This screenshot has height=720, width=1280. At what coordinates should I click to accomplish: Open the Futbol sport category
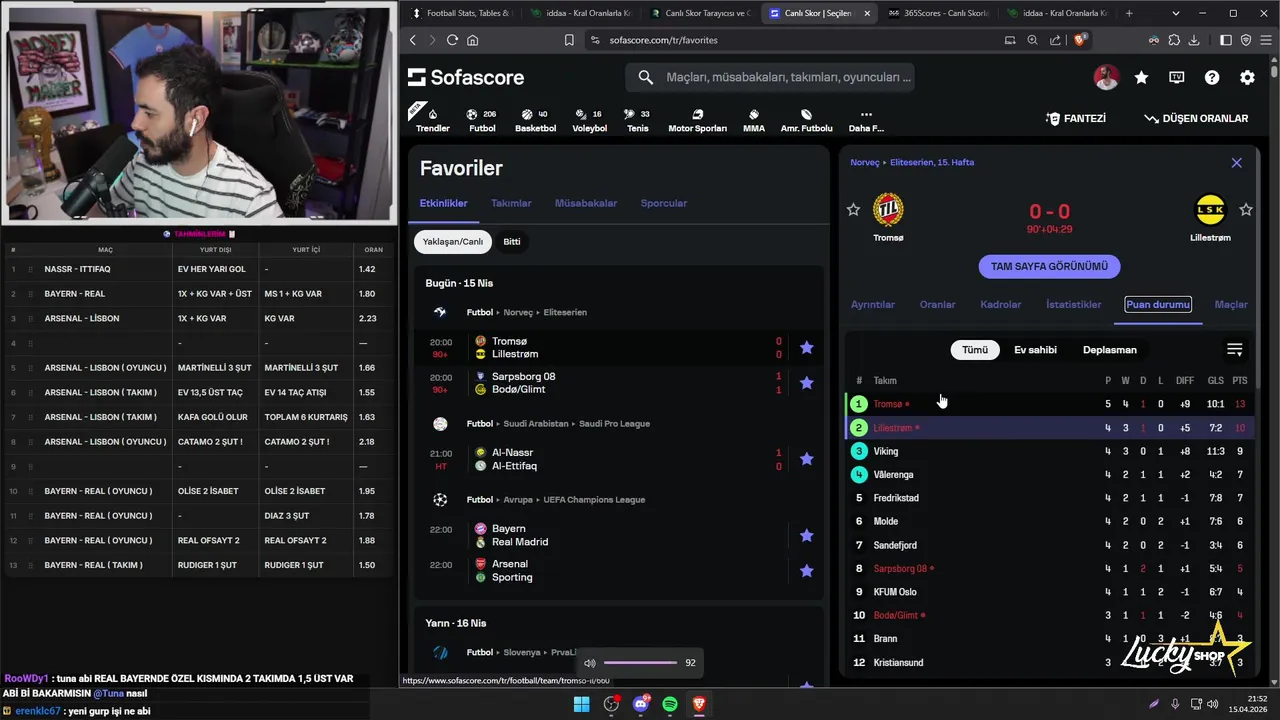[482, 120]
